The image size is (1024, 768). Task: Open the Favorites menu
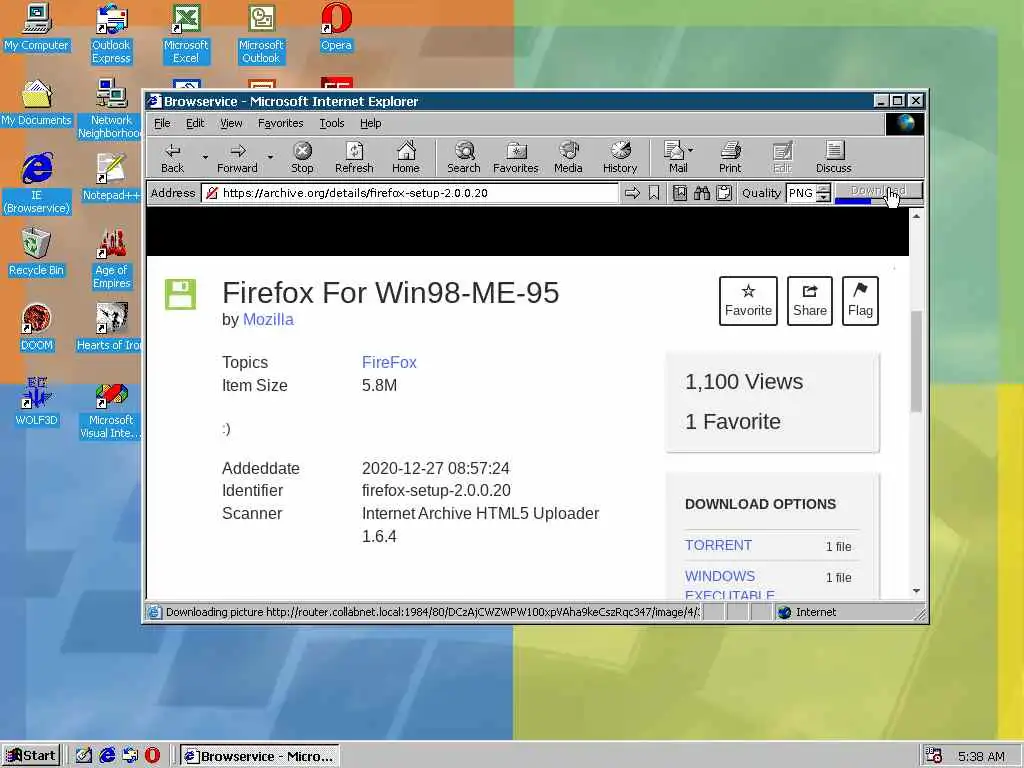click(x=280, y=123)
